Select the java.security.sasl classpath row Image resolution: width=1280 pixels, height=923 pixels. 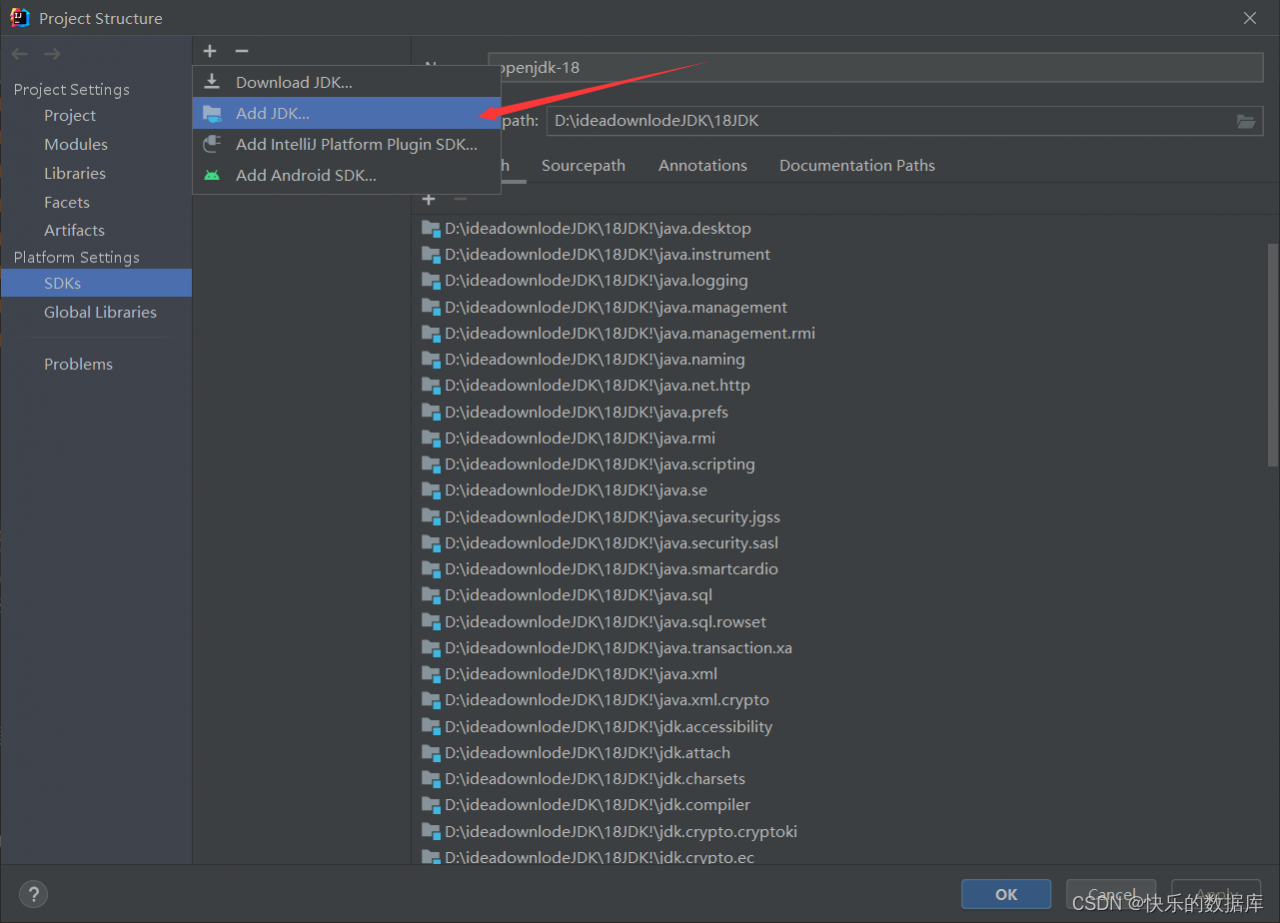click(840, 543)
